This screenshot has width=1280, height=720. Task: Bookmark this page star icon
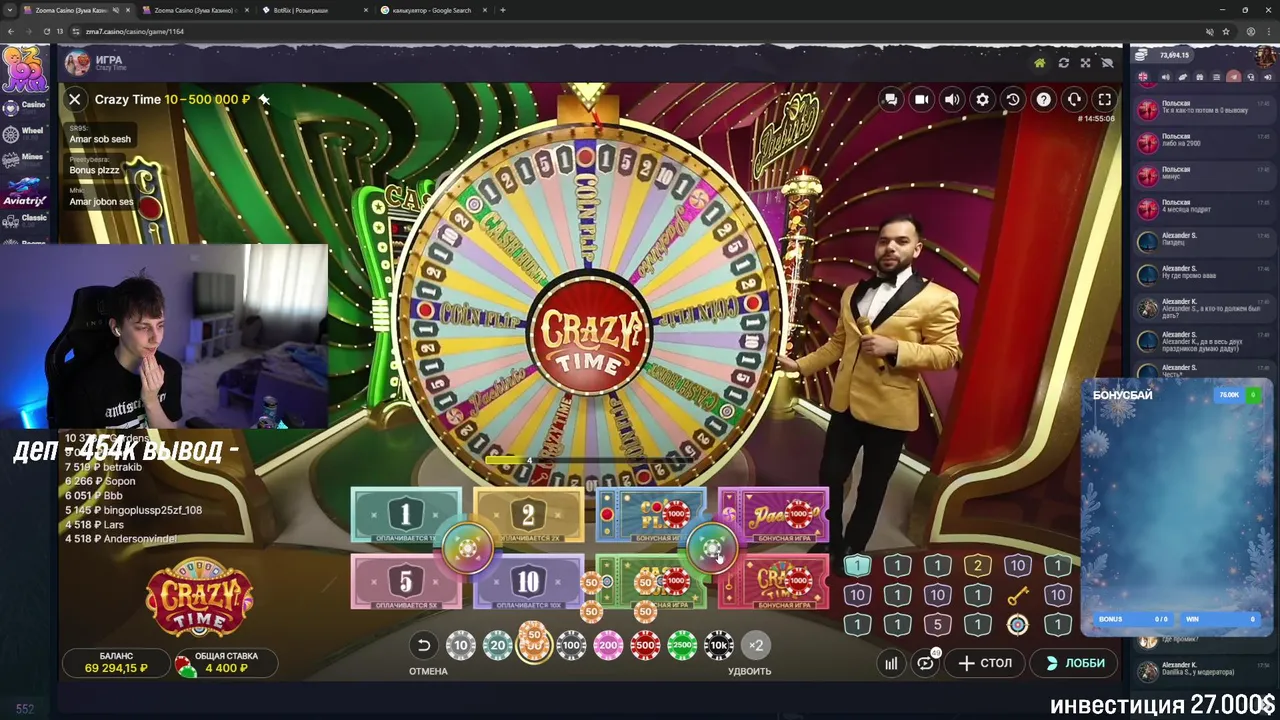[x=1226, y=31]
